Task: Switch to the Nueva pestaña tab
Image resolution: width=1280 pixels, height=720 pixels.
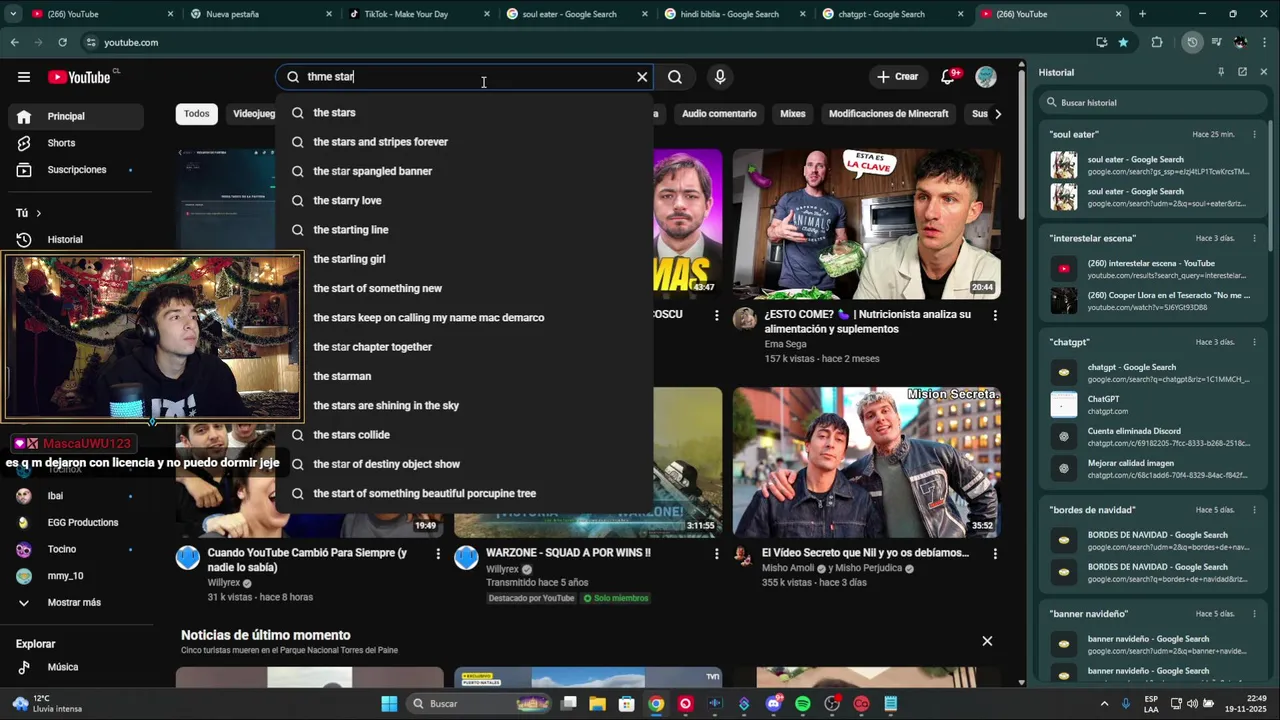Action: pos(260,14)
